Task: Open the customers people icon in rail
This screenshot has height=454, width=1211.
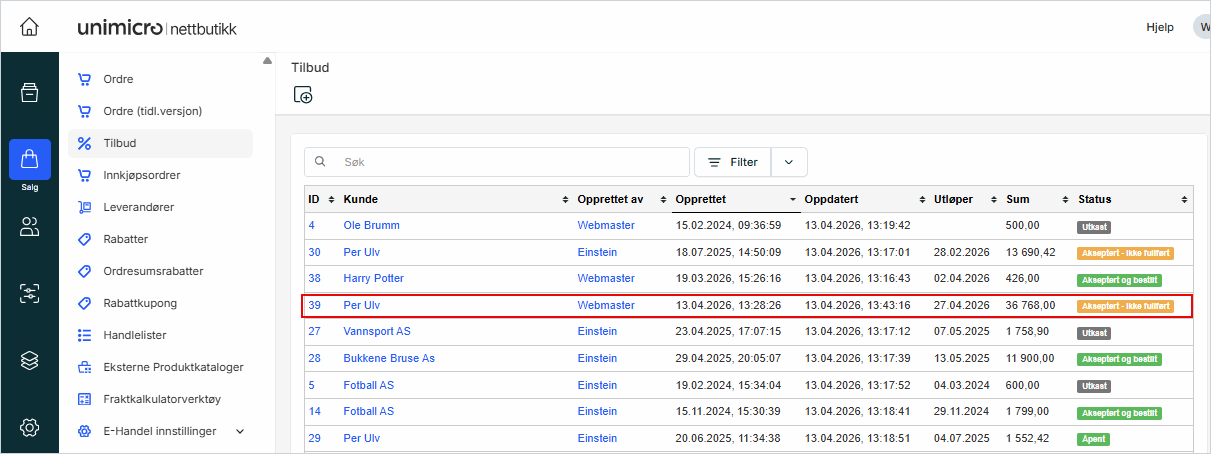Action: point(29,227)
